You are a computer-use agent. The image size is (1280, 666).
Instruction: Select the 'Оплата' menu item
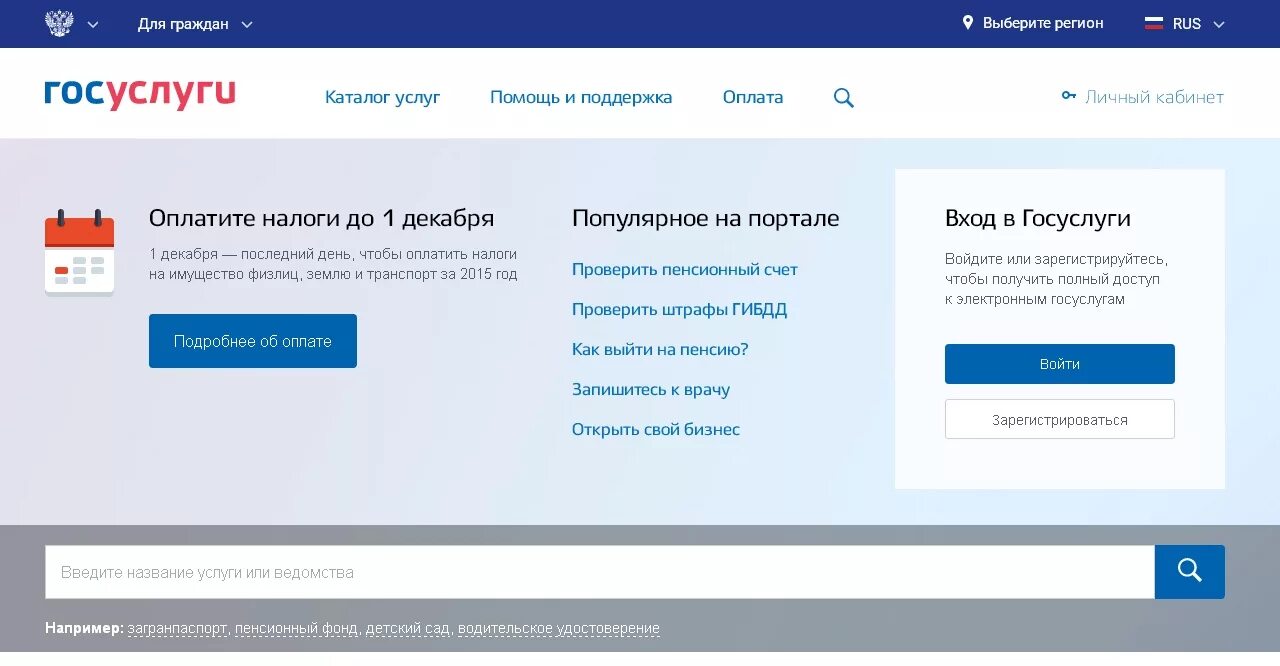click(753, 97)
